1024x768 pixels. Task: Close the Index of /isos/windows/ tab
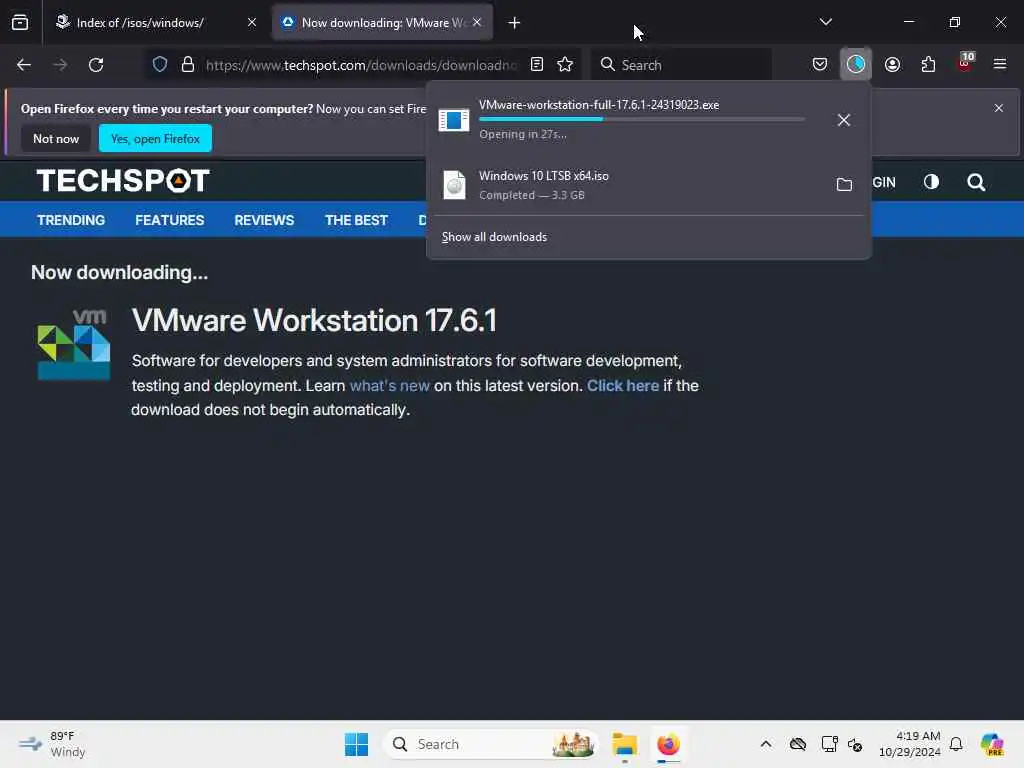pyautogui.click(x=252, y=23)
